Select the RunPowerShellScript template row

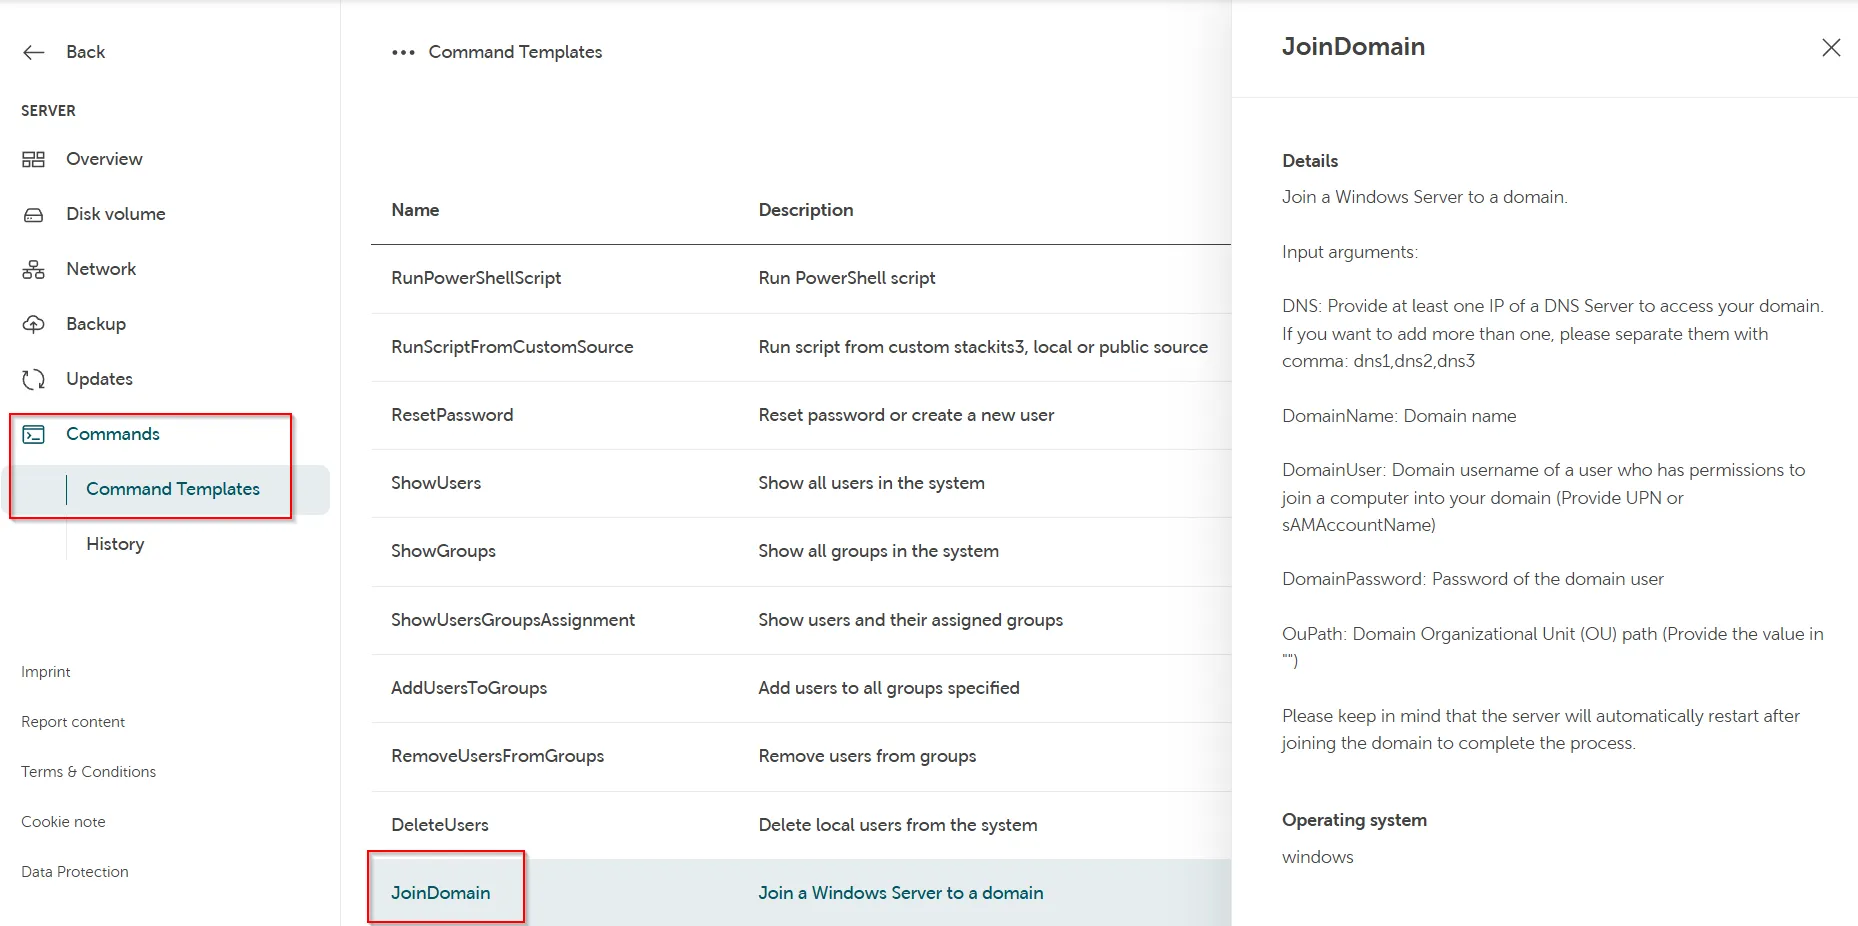pos(476,278)
